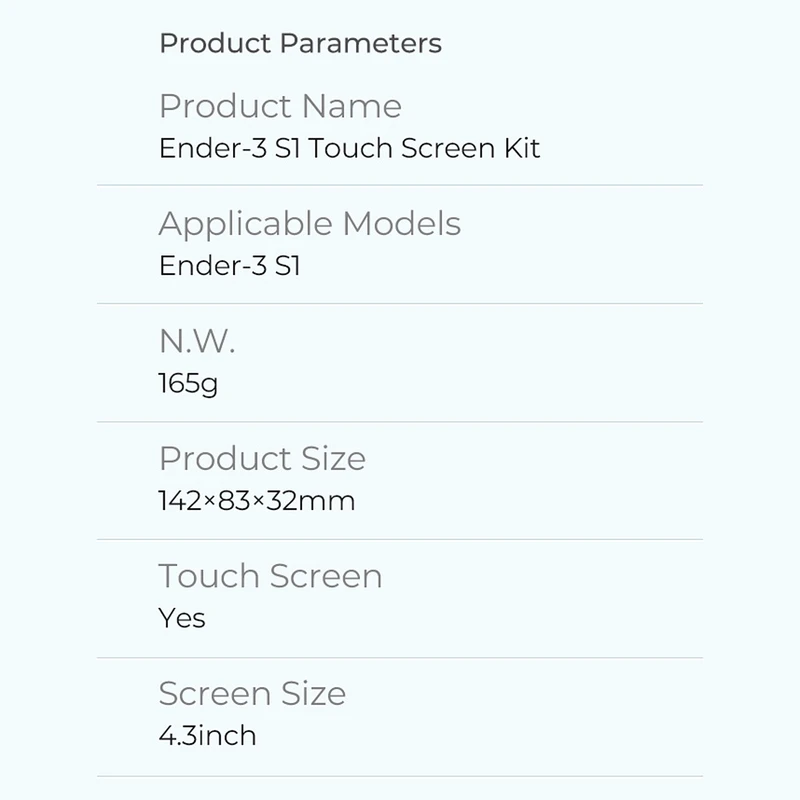Screen dimensions: 800x800
Task: Click the Product Name label
Action: pos(280,106)
